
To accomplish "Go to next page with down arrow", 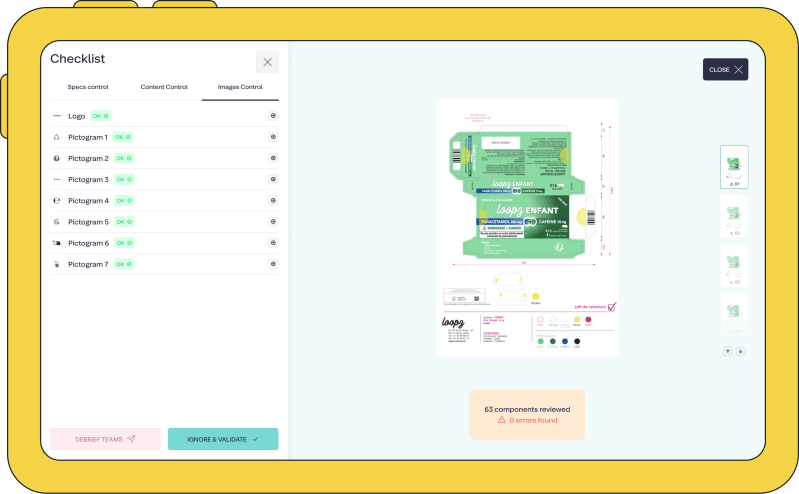I will pyautogui.click(x=740, y=351).
